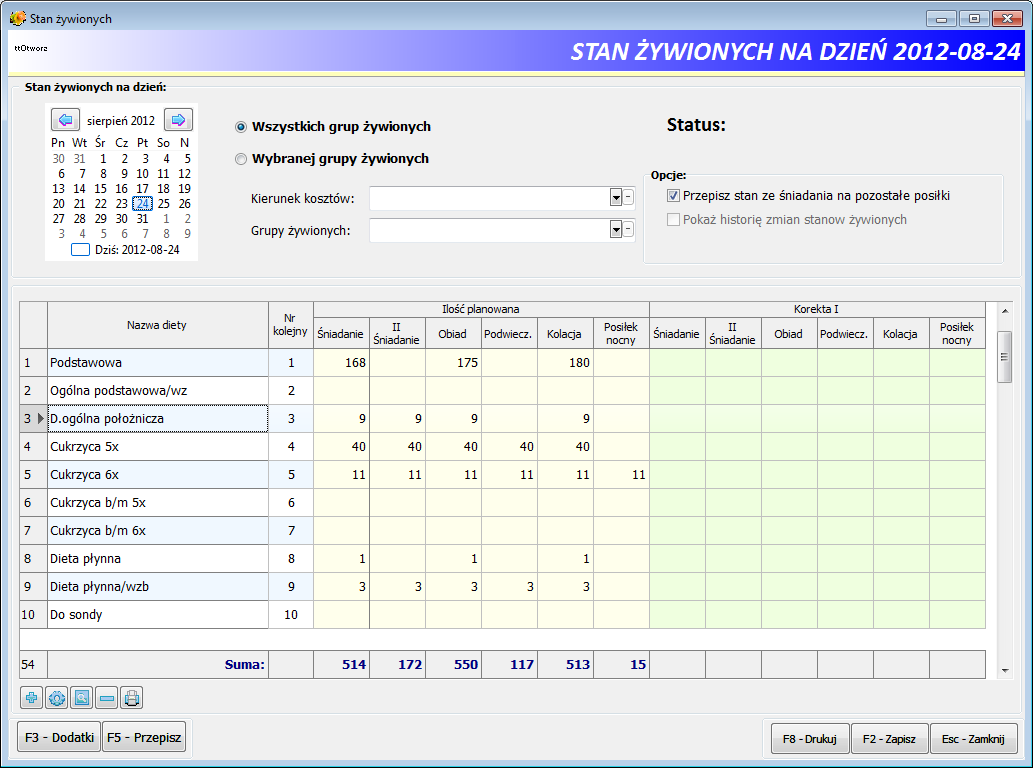The height and width of the screenshot is (768, 1033).
Task: Click F3 - Dodatki button
Action: 59,737
